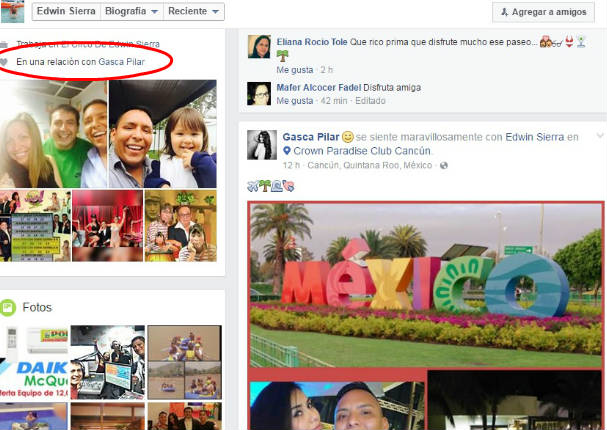Click the location pin icon beside Crown Paradise Club
This screenshot has width=607, height=430.
point(286,151)
